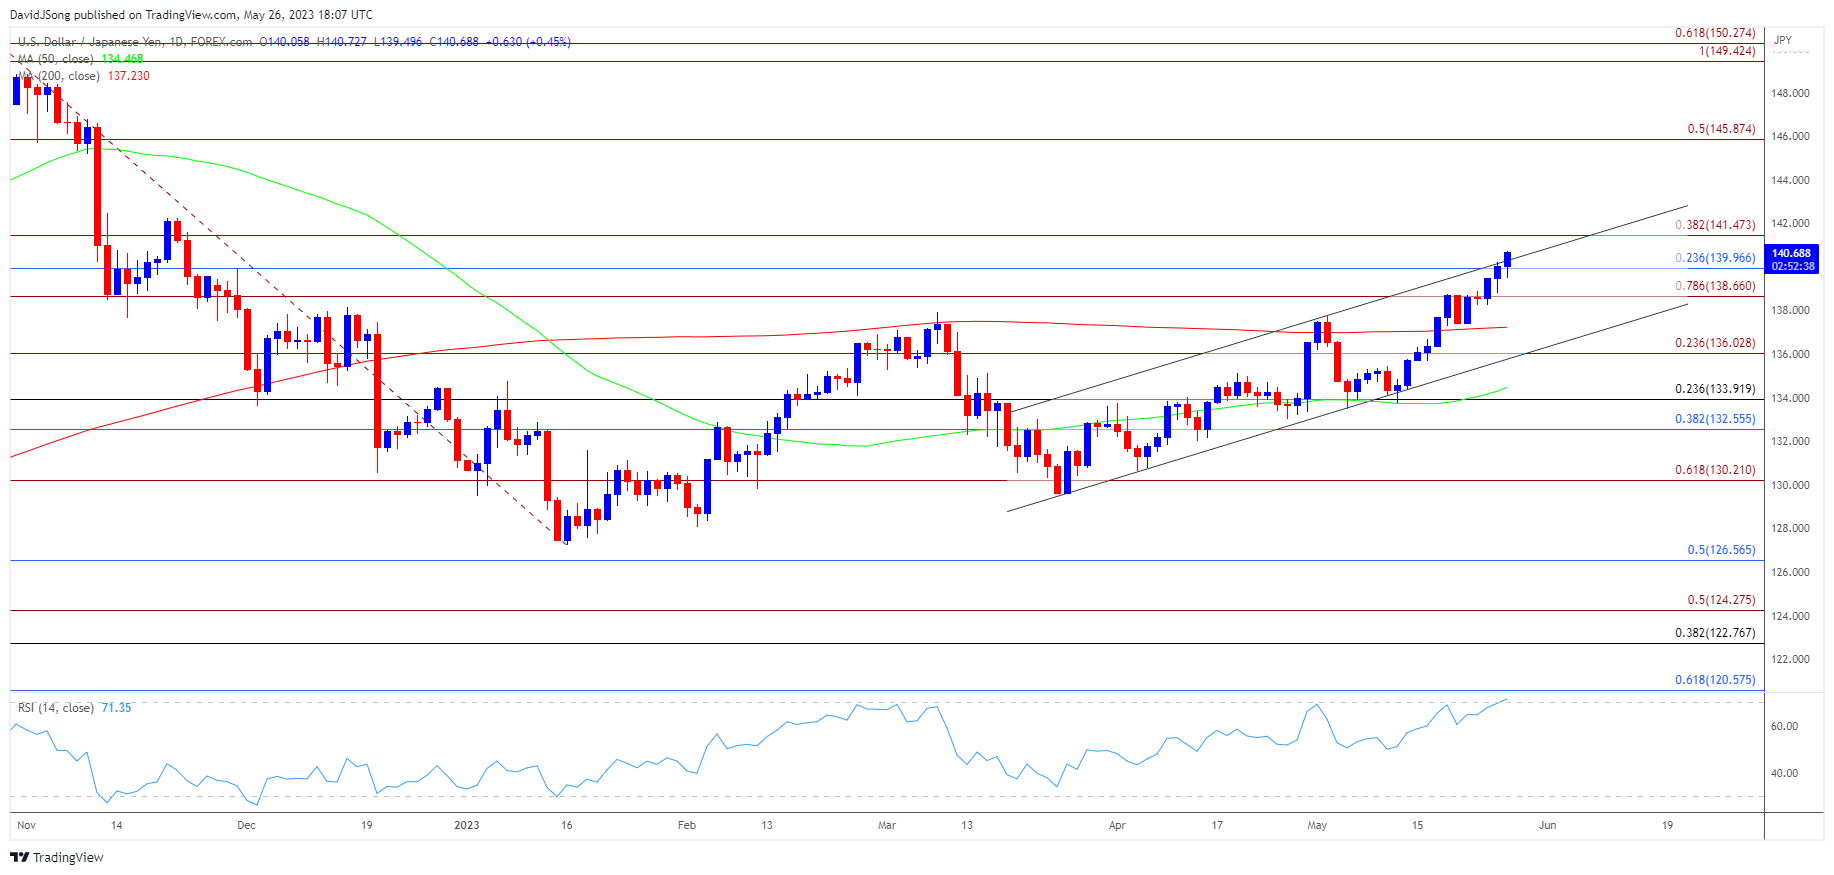Screen dimensions: 1834x875
Task: Click the 148.000 price axis label
Action: click(x=1790, y=93)
